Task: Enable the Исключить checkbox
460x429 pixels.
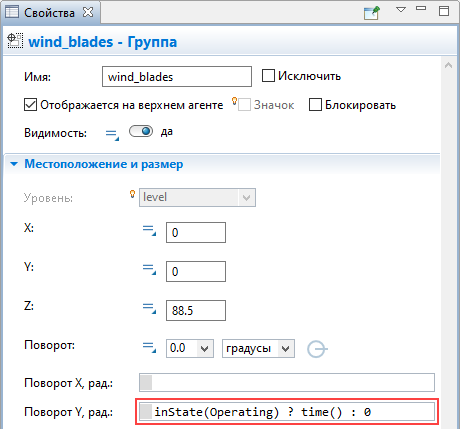Action: (268, 76)
